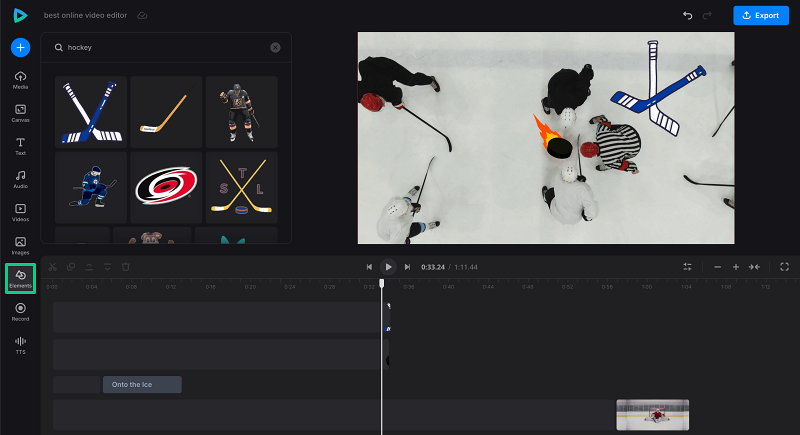Click the send backward layer icon
Screen dimensions: 800x435
pos(107,267)
